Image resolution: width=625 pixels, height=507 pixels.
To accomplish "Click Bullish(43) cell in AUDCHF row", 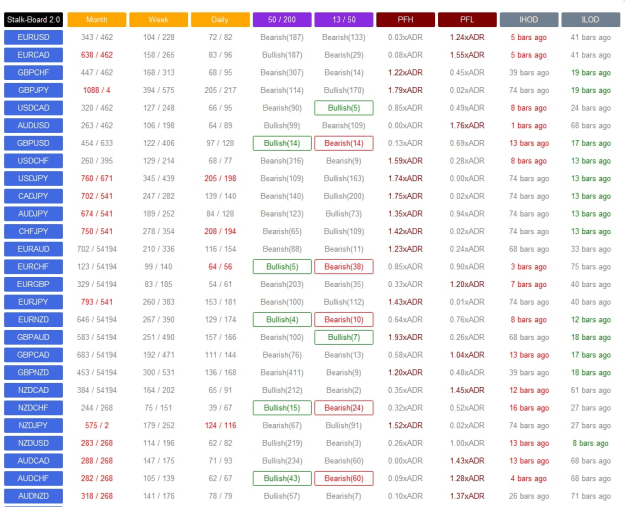I will click(x=282, y=478).
